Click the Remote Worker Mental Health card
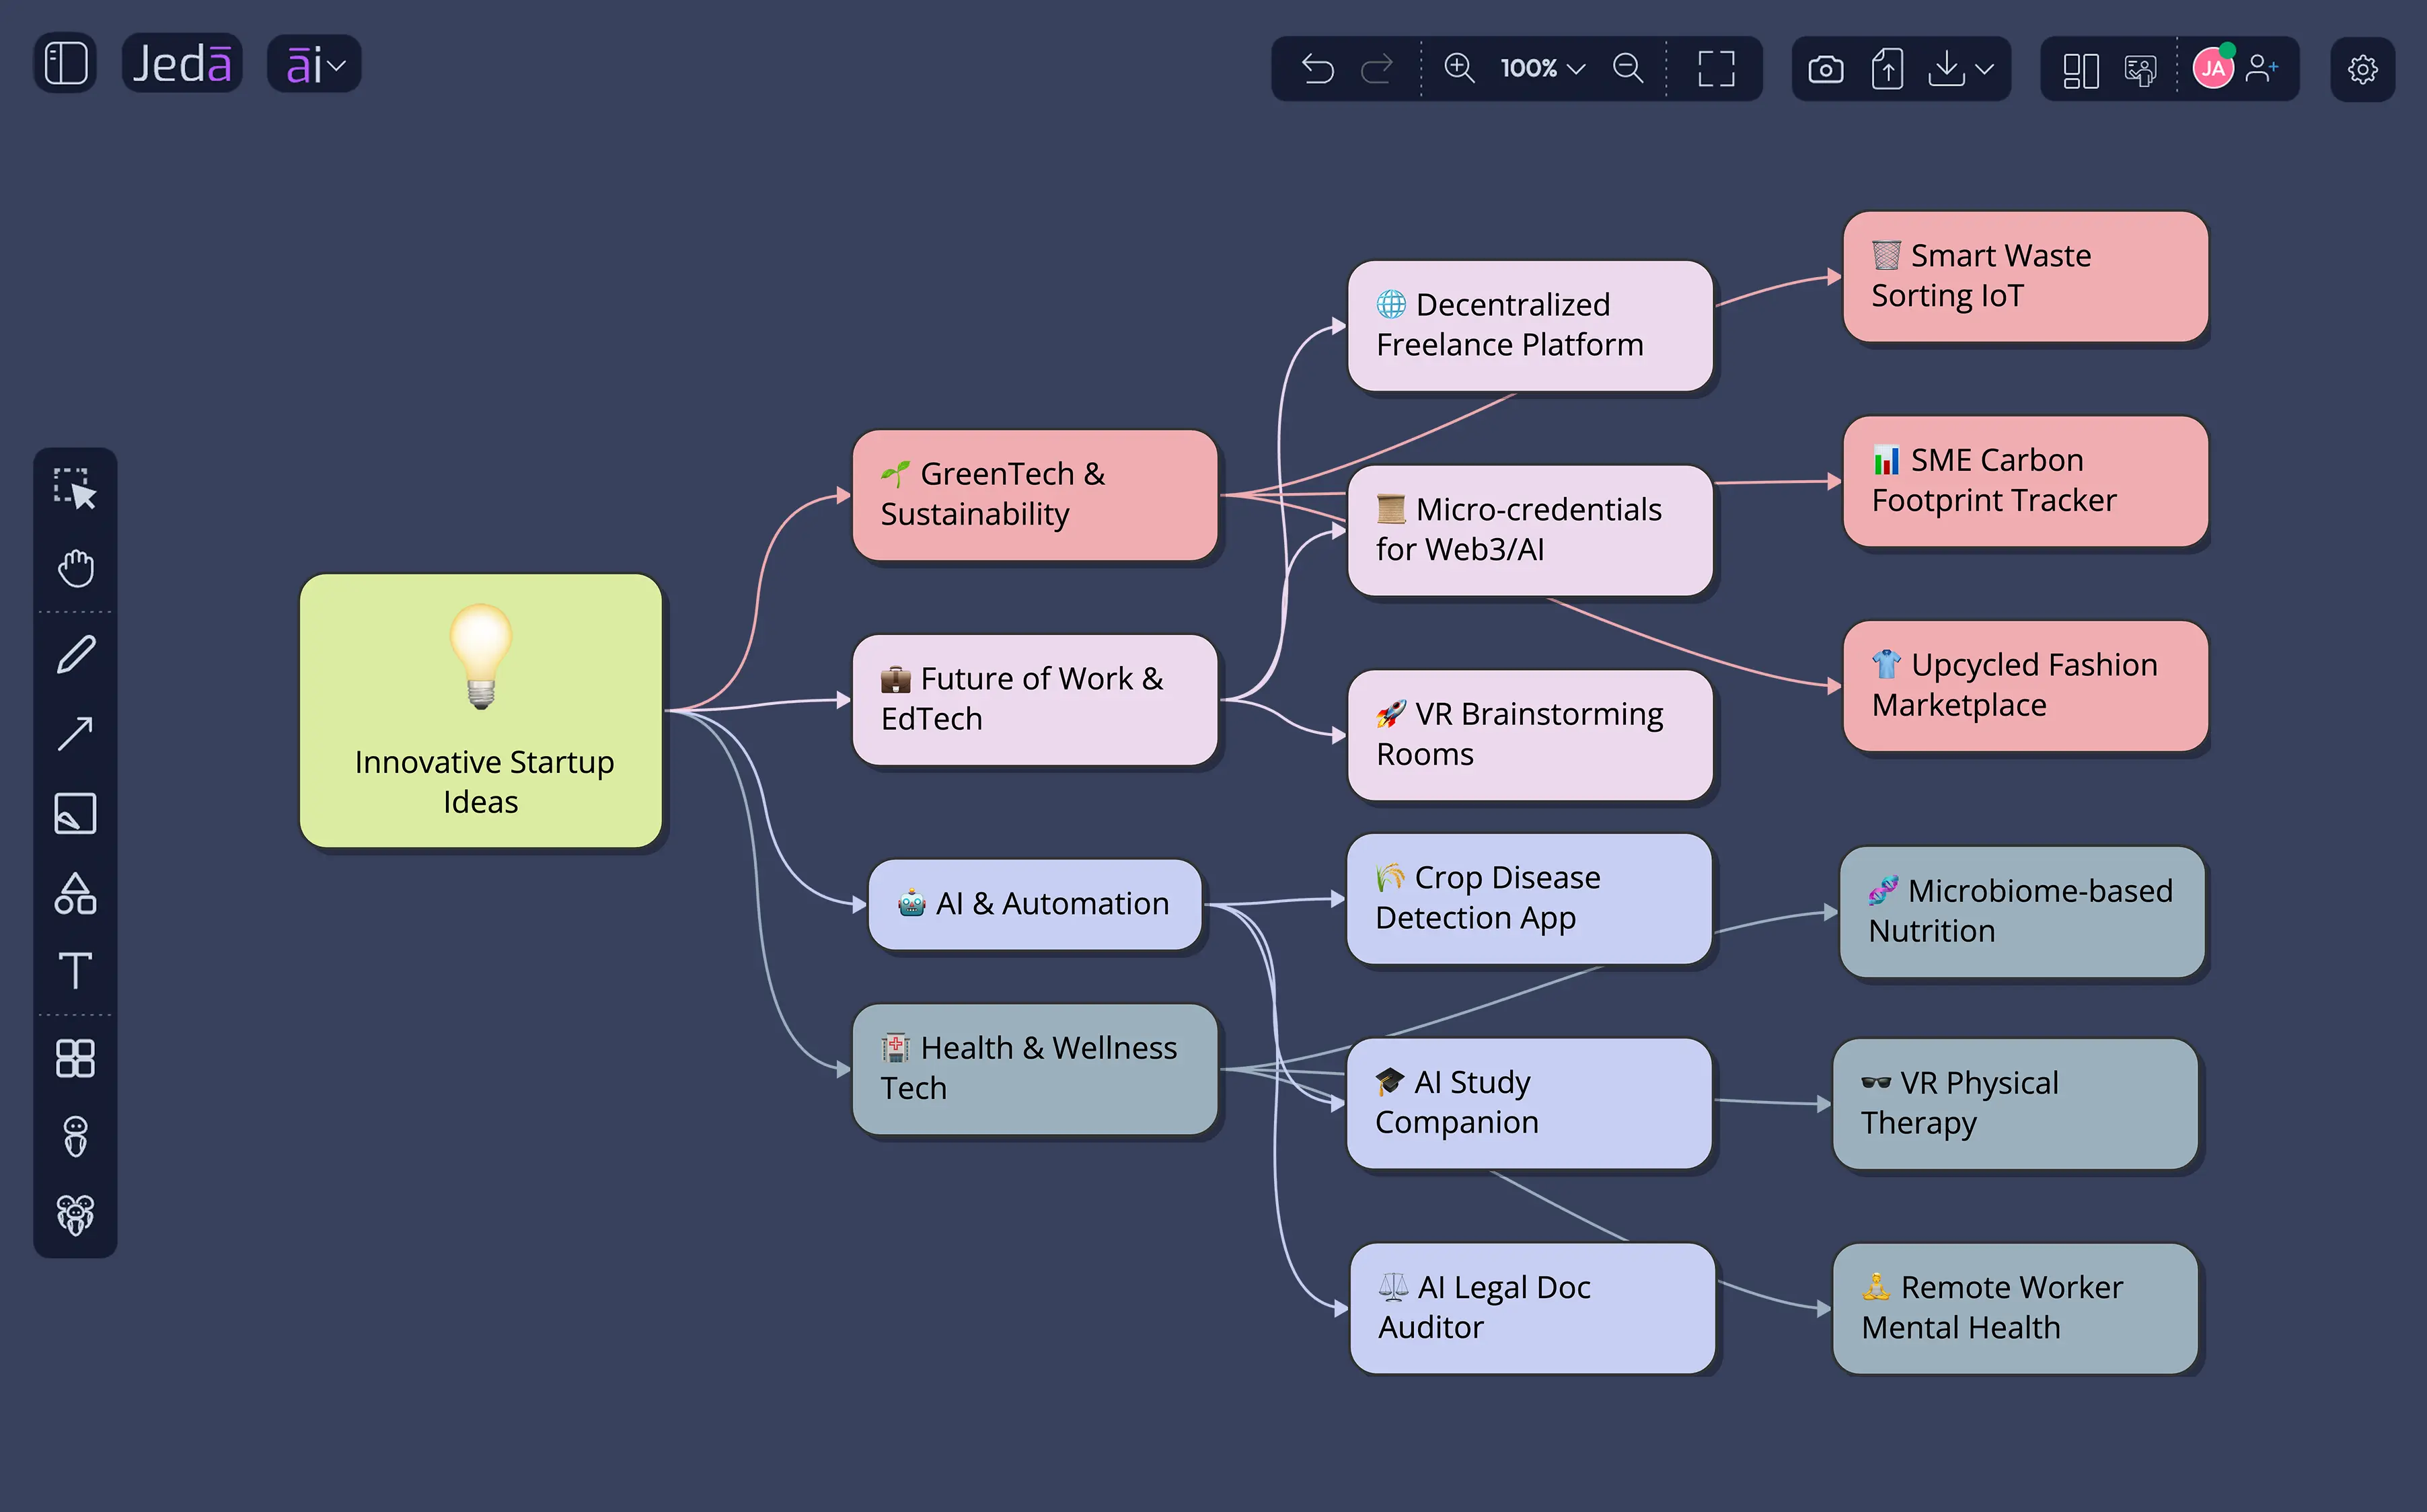This screenshot has height=1512, width=2427. (2016, 1309)
